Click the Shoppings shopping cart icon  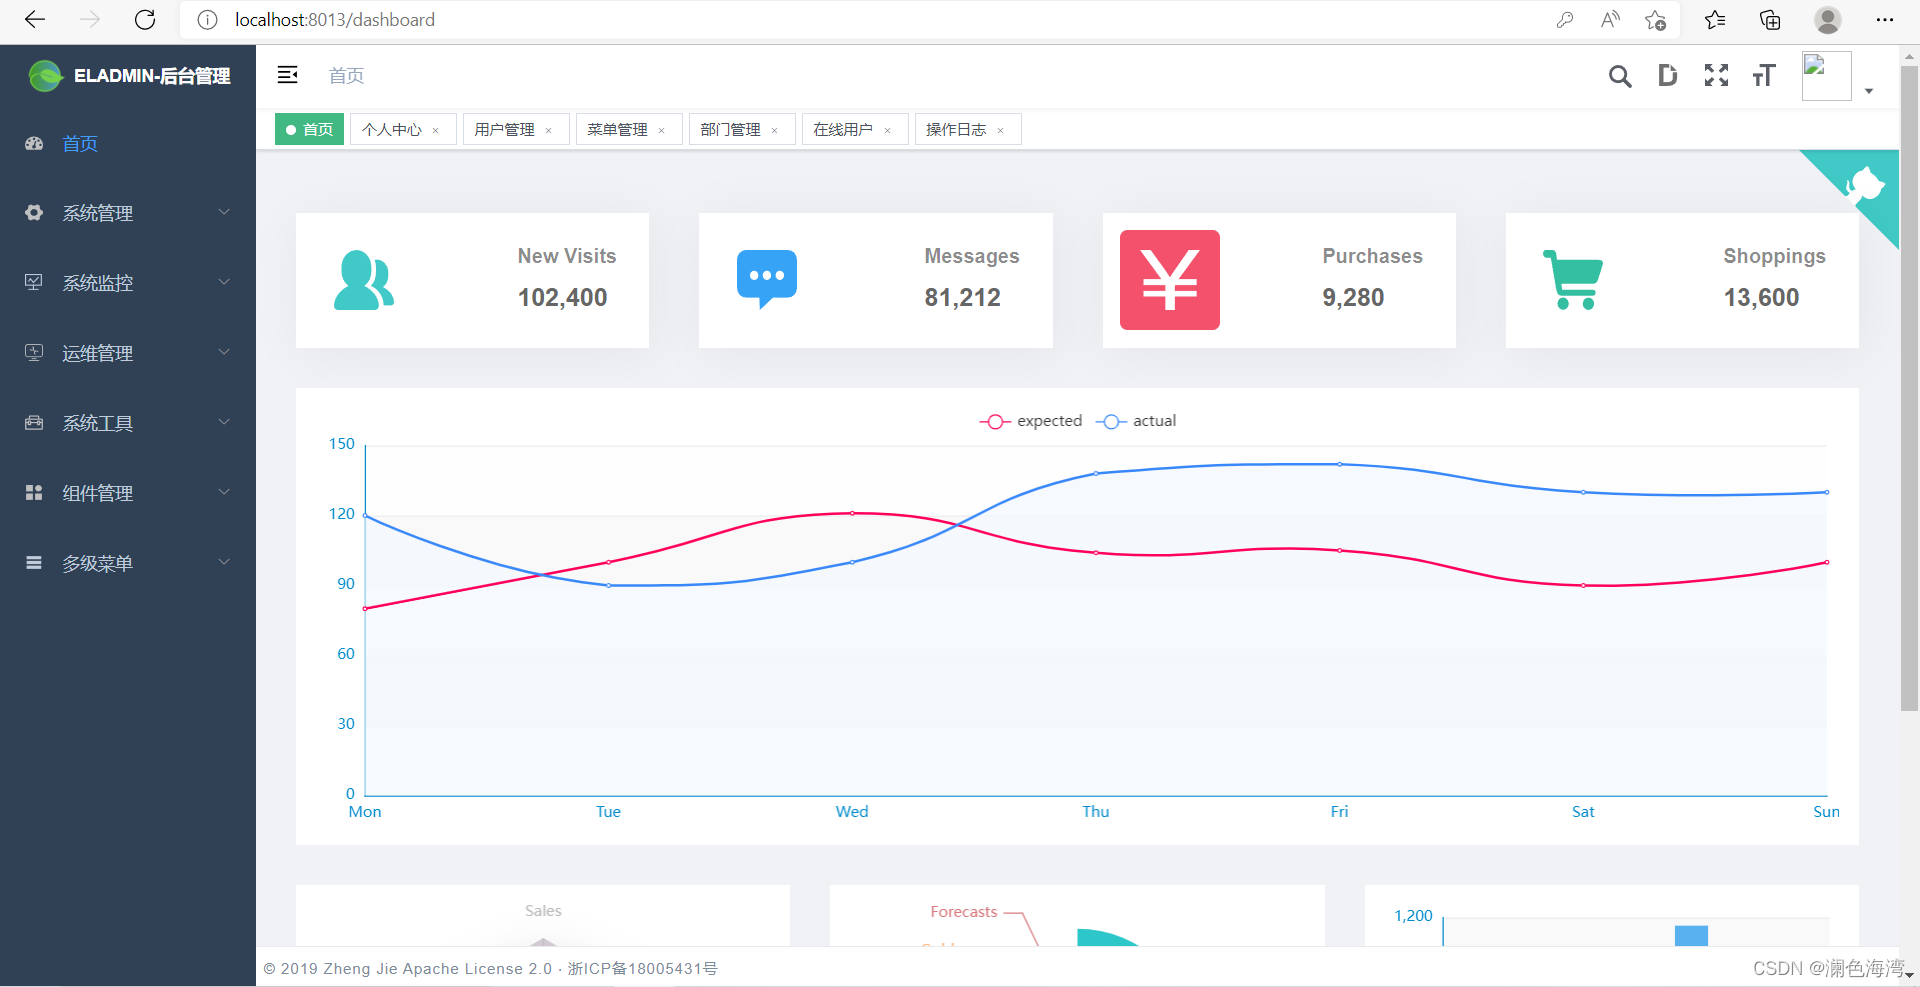coord(1573,280)
